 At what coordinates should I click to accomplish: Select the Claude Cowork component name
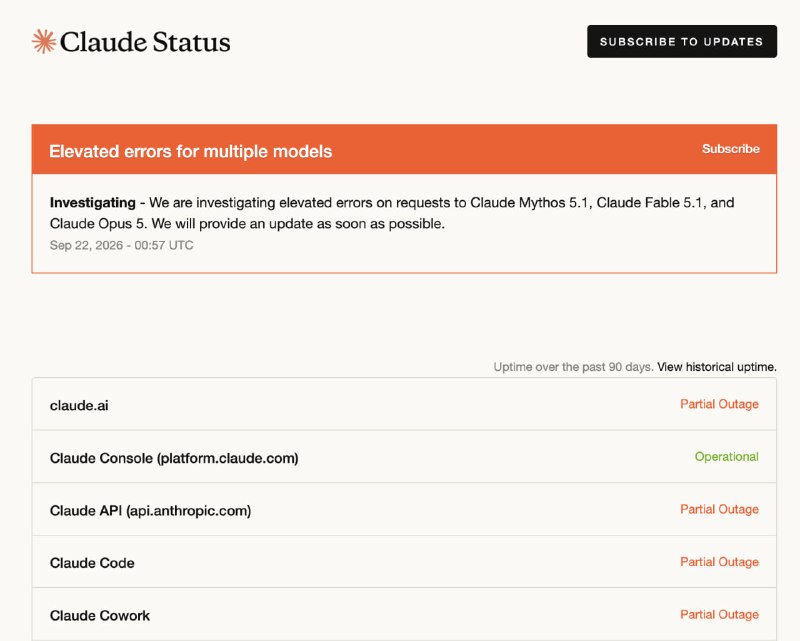[x=100, y=615]
